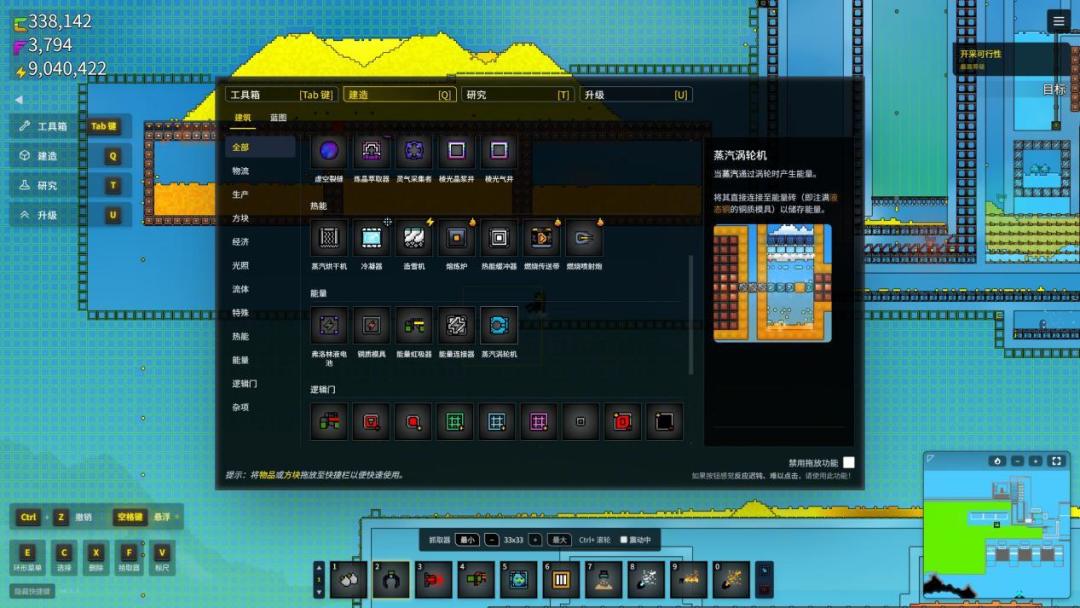The width and height of the screenshot is (1080, 608).
Task: Select the 棱光晶泵井 building icon
Action: click(x=457, y=151)
